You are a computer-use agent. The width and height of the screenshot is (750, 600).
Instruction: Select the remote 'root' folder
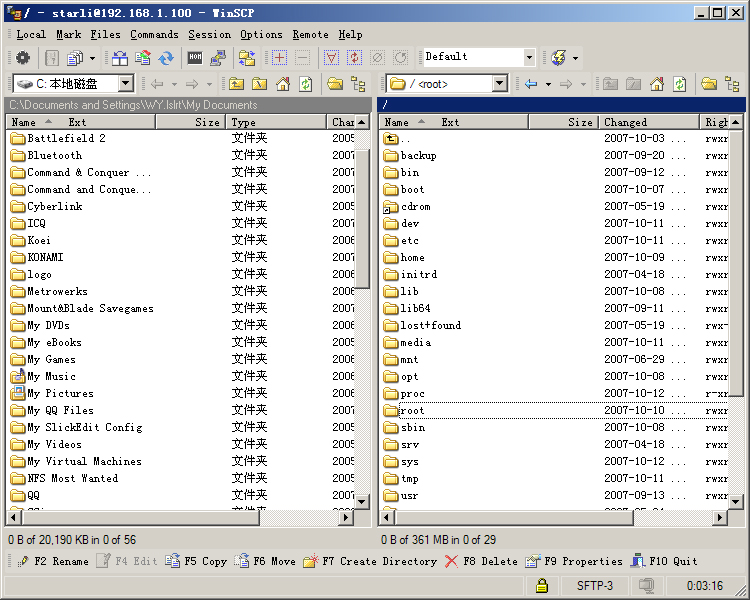coord(412,411)
